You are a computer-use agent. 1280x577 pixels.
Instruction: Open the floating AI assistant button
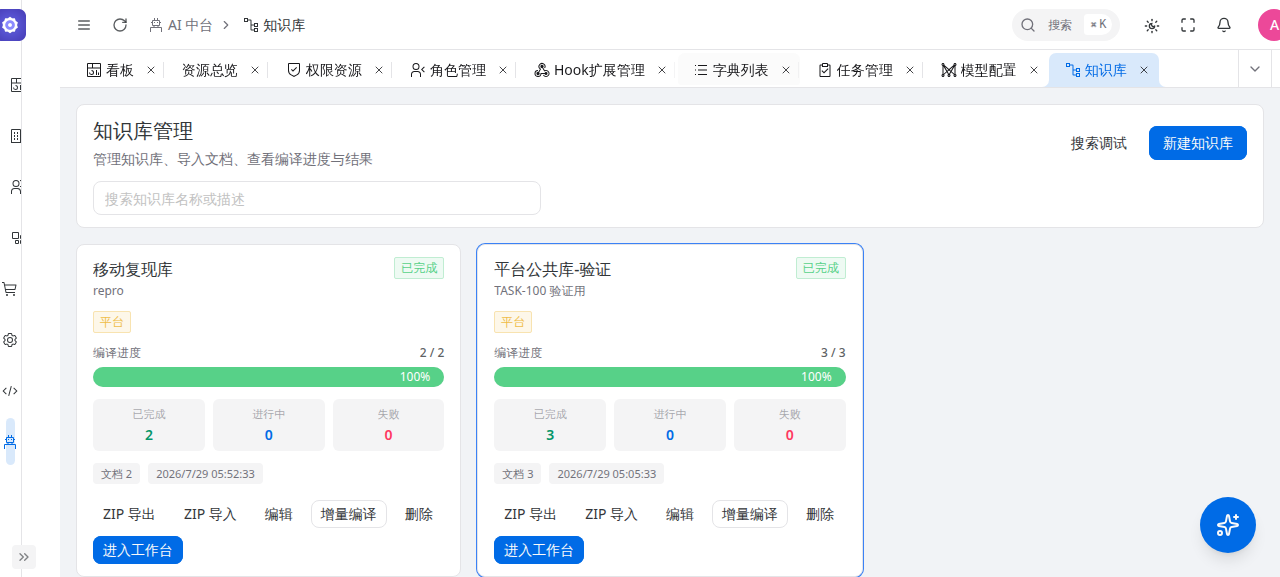(1228, 525)
